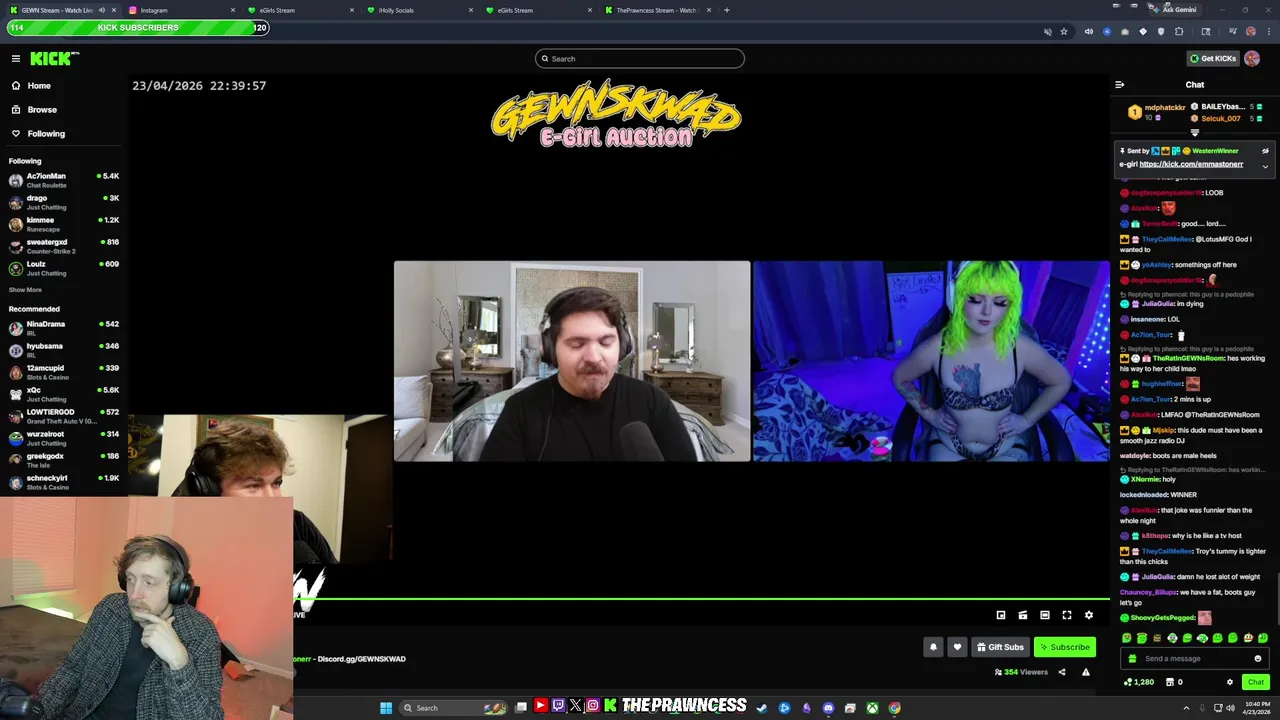The image size is (1280, 720).
Task: Toggle follow heart button
Action: point(957,647)
